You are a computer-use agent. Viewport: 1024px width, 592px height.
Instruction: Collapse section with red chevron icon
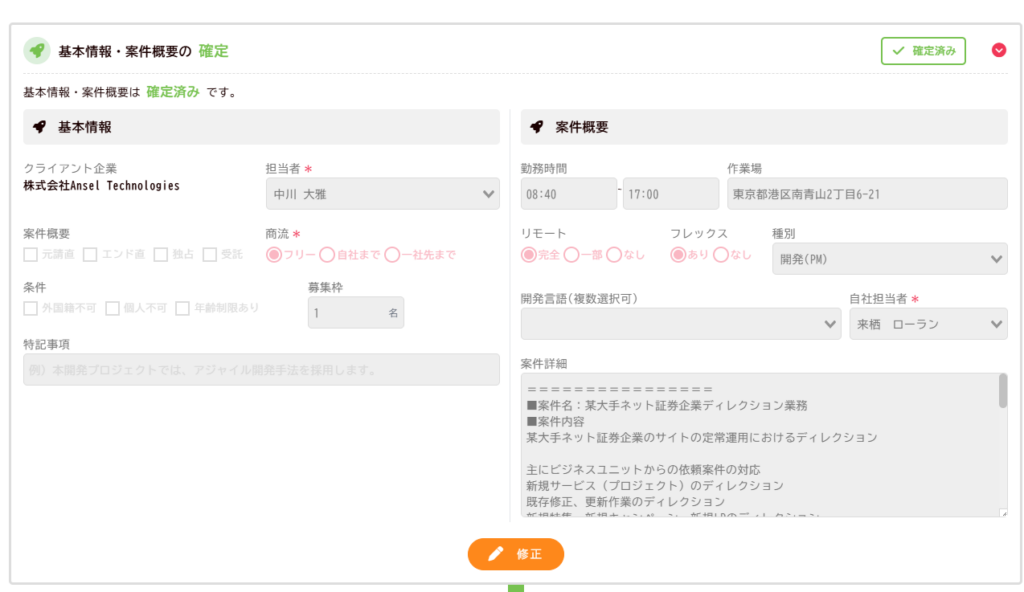[998, 50]
